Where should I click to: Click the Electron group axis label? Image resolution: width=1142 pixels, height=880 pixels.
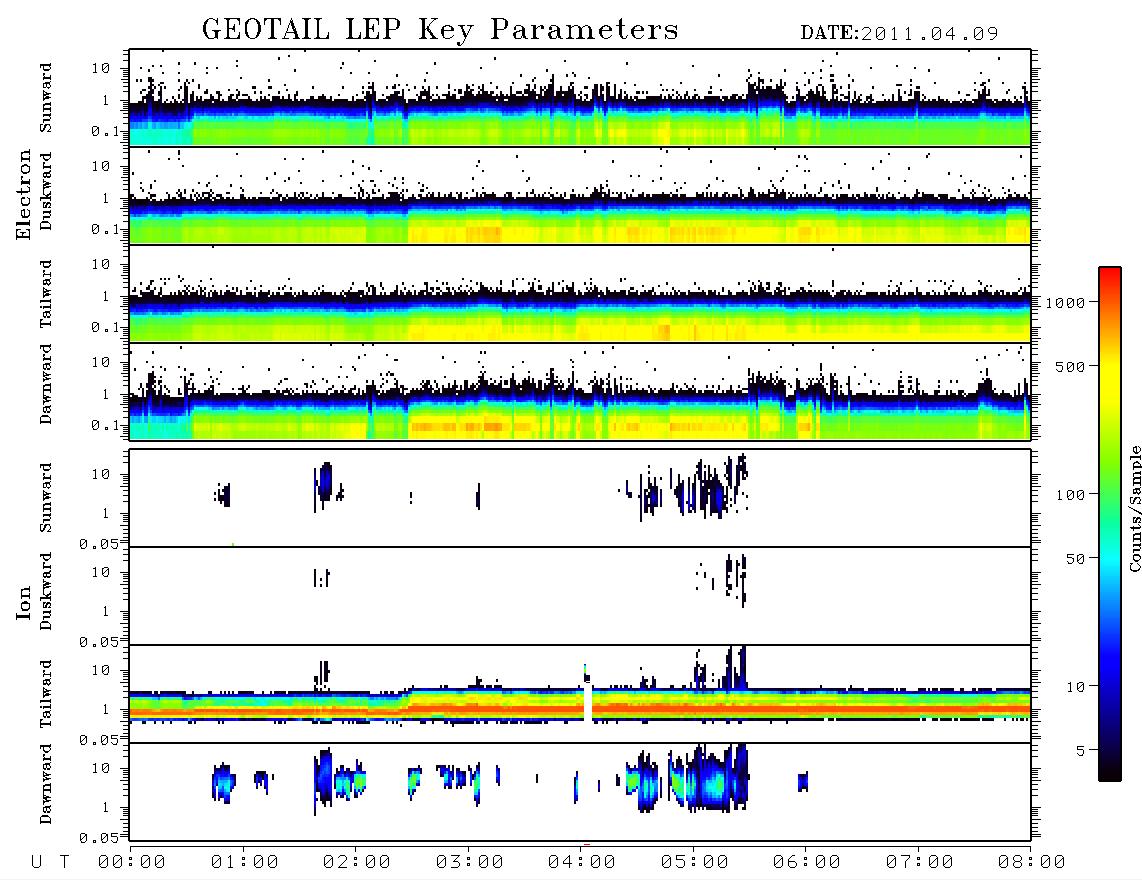pyautogui.click(x=23, y=195)
